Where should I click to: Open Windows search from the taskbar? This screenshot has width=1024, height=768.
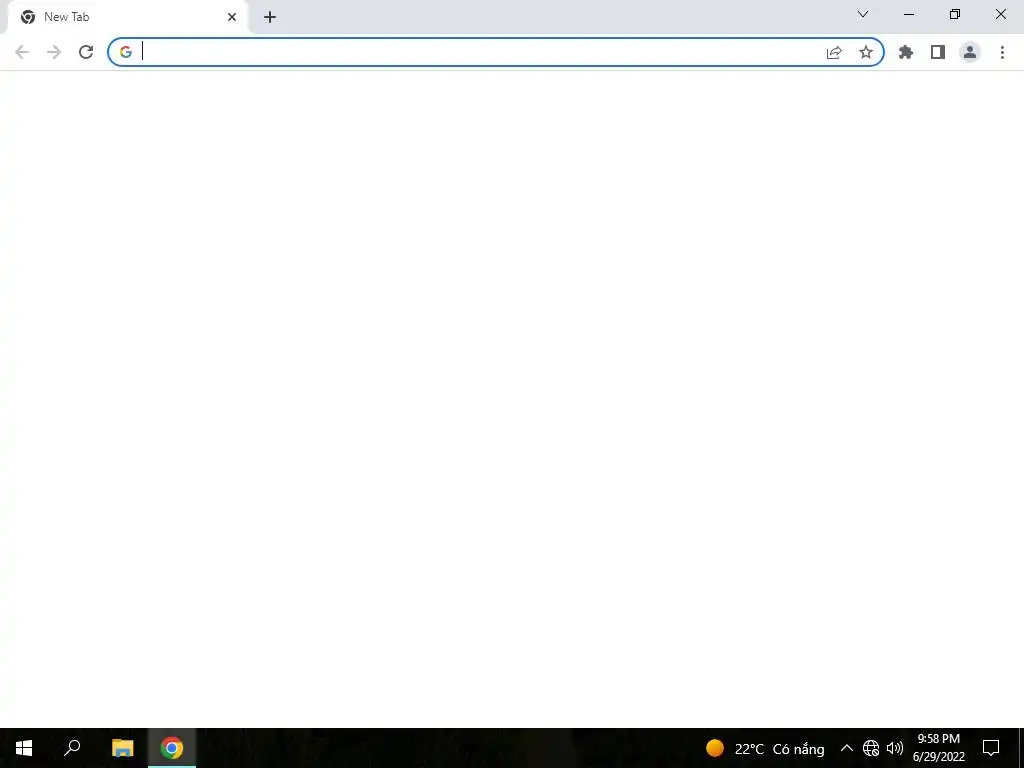pyautogui.click(x=72, y=748)
